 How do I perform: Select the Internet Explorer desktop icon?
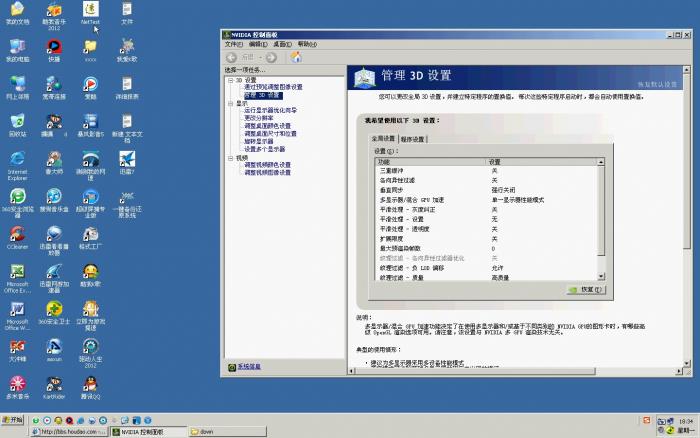(x=17, y=166)
